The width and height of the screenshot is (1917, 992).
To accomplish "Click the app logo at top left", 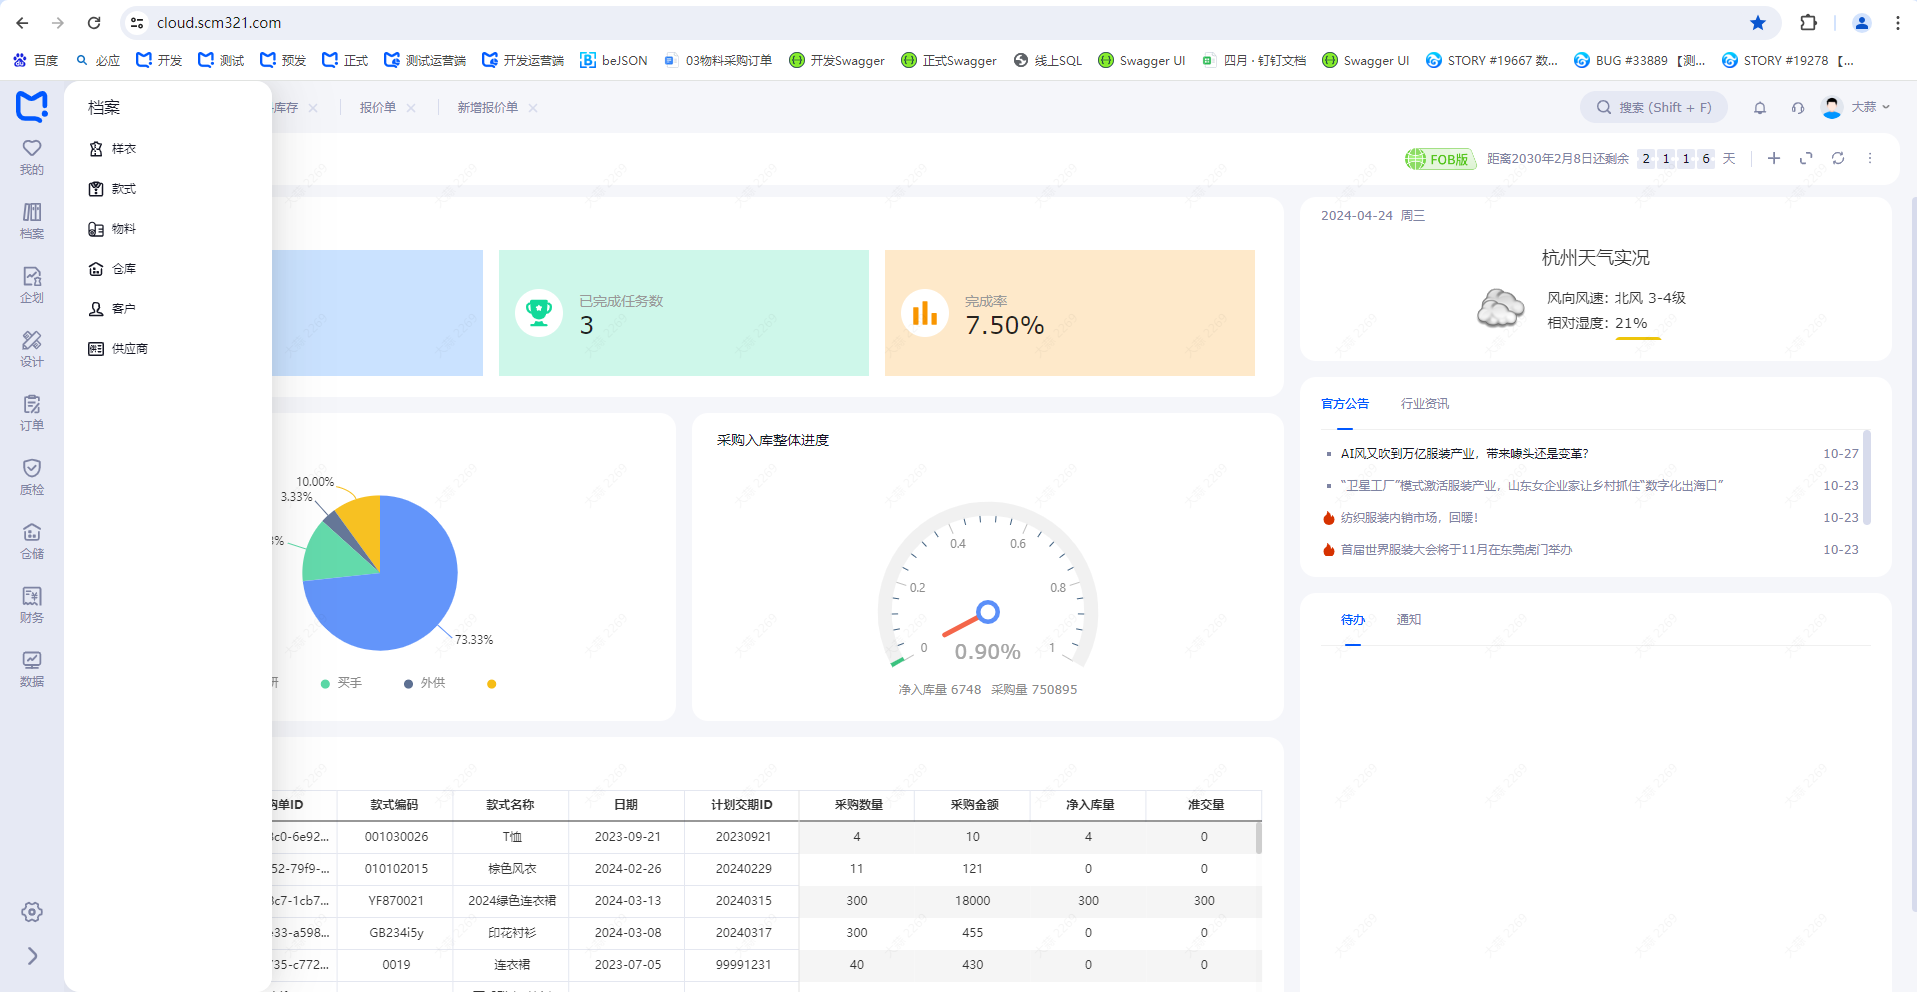I will click(32, 106).
